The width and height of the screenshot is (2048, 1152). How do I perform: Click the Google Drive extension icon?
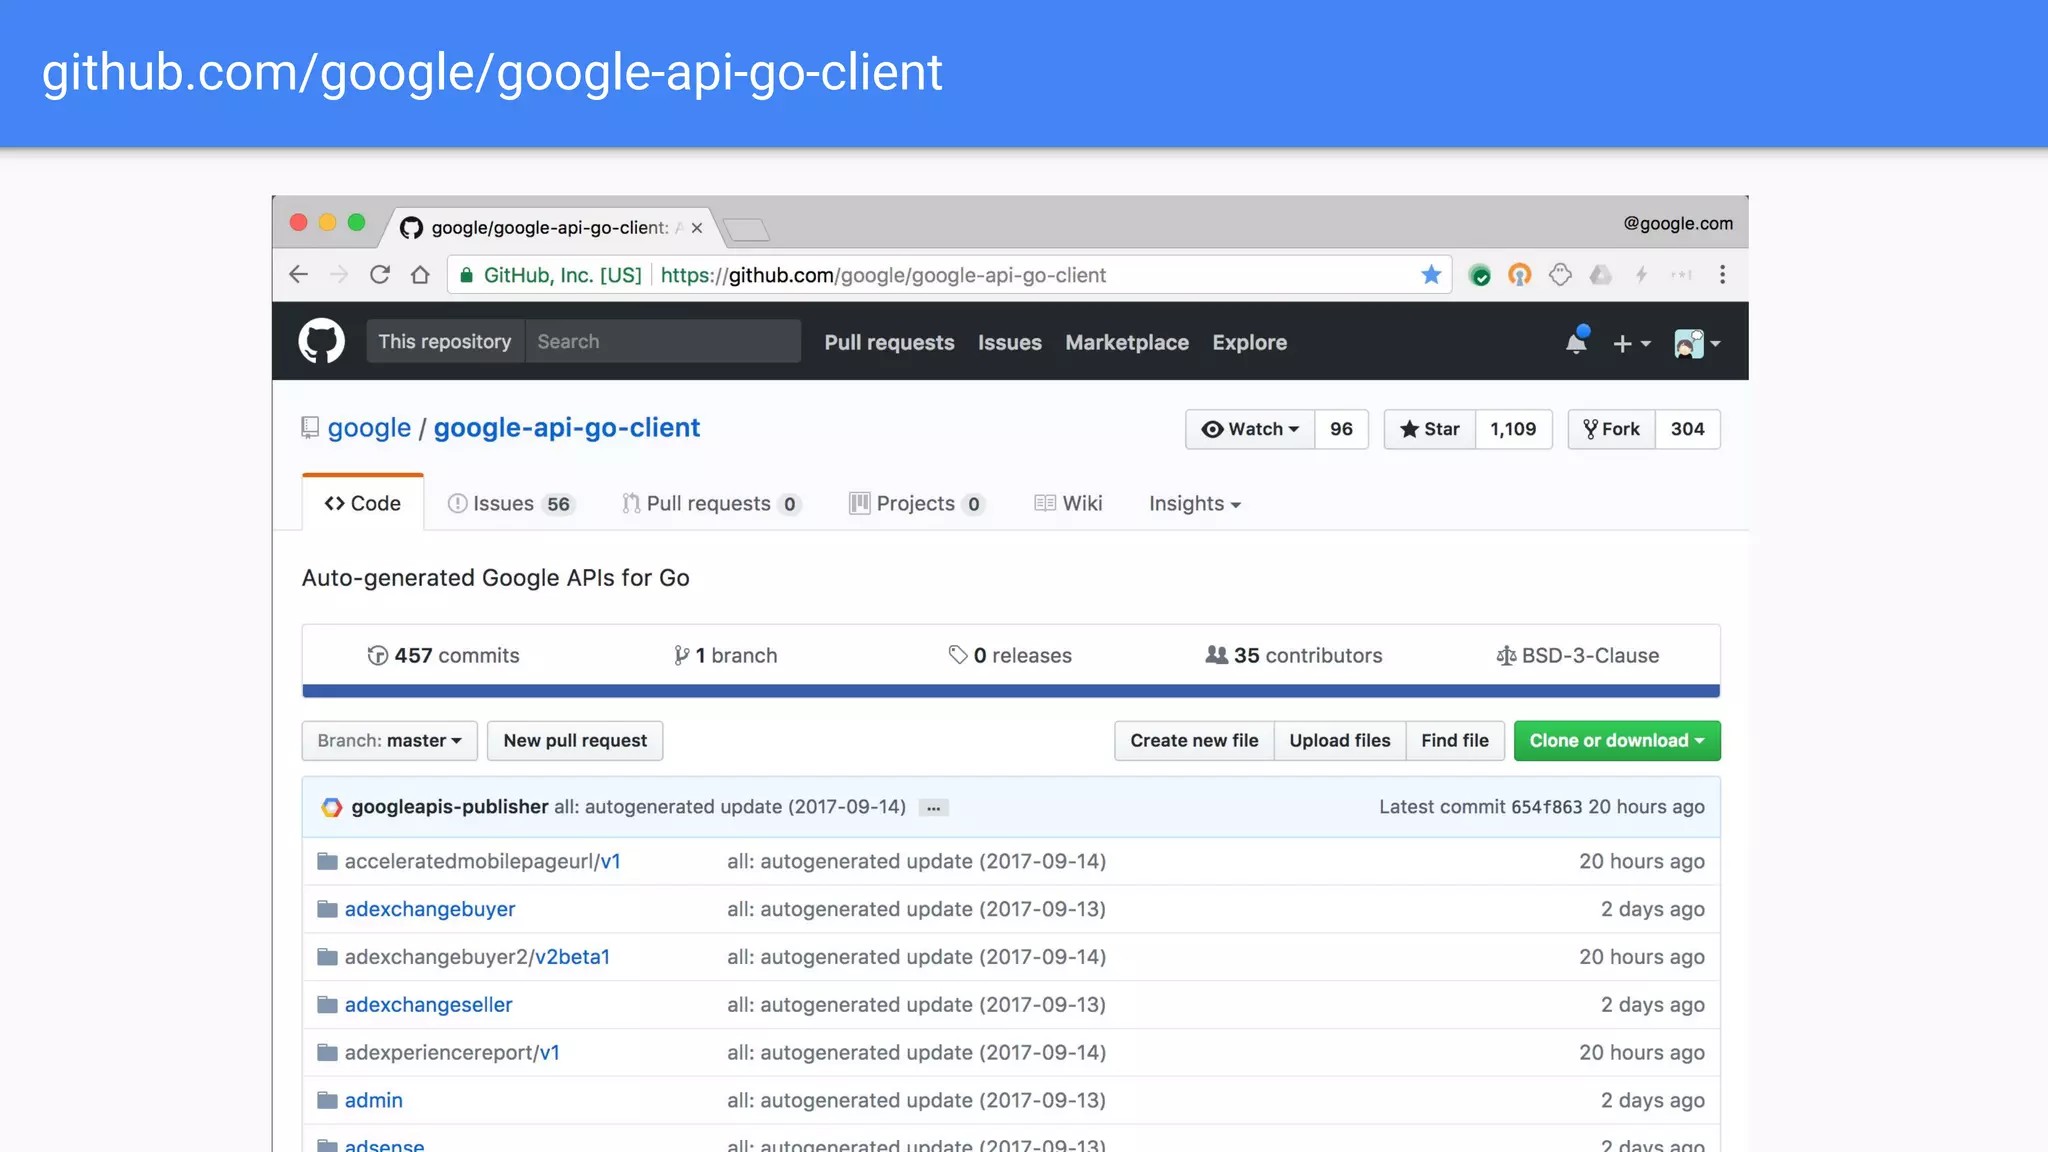(x=1600, y=275)
